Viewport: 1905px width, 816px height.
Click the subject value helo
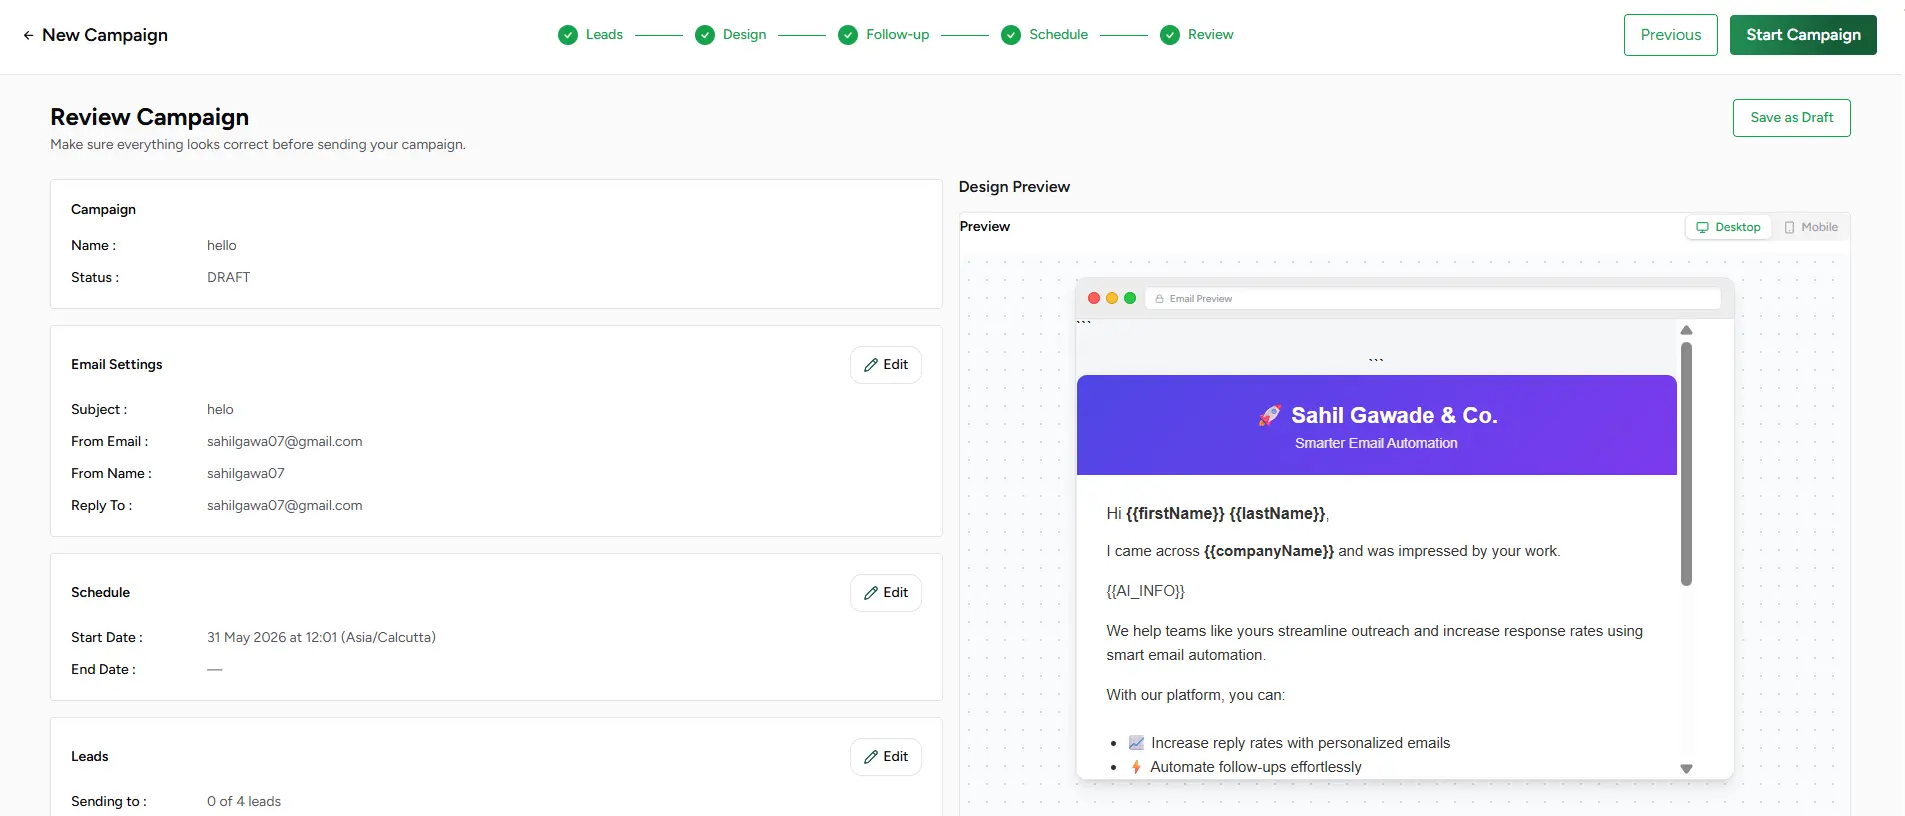tap(220, 410)
